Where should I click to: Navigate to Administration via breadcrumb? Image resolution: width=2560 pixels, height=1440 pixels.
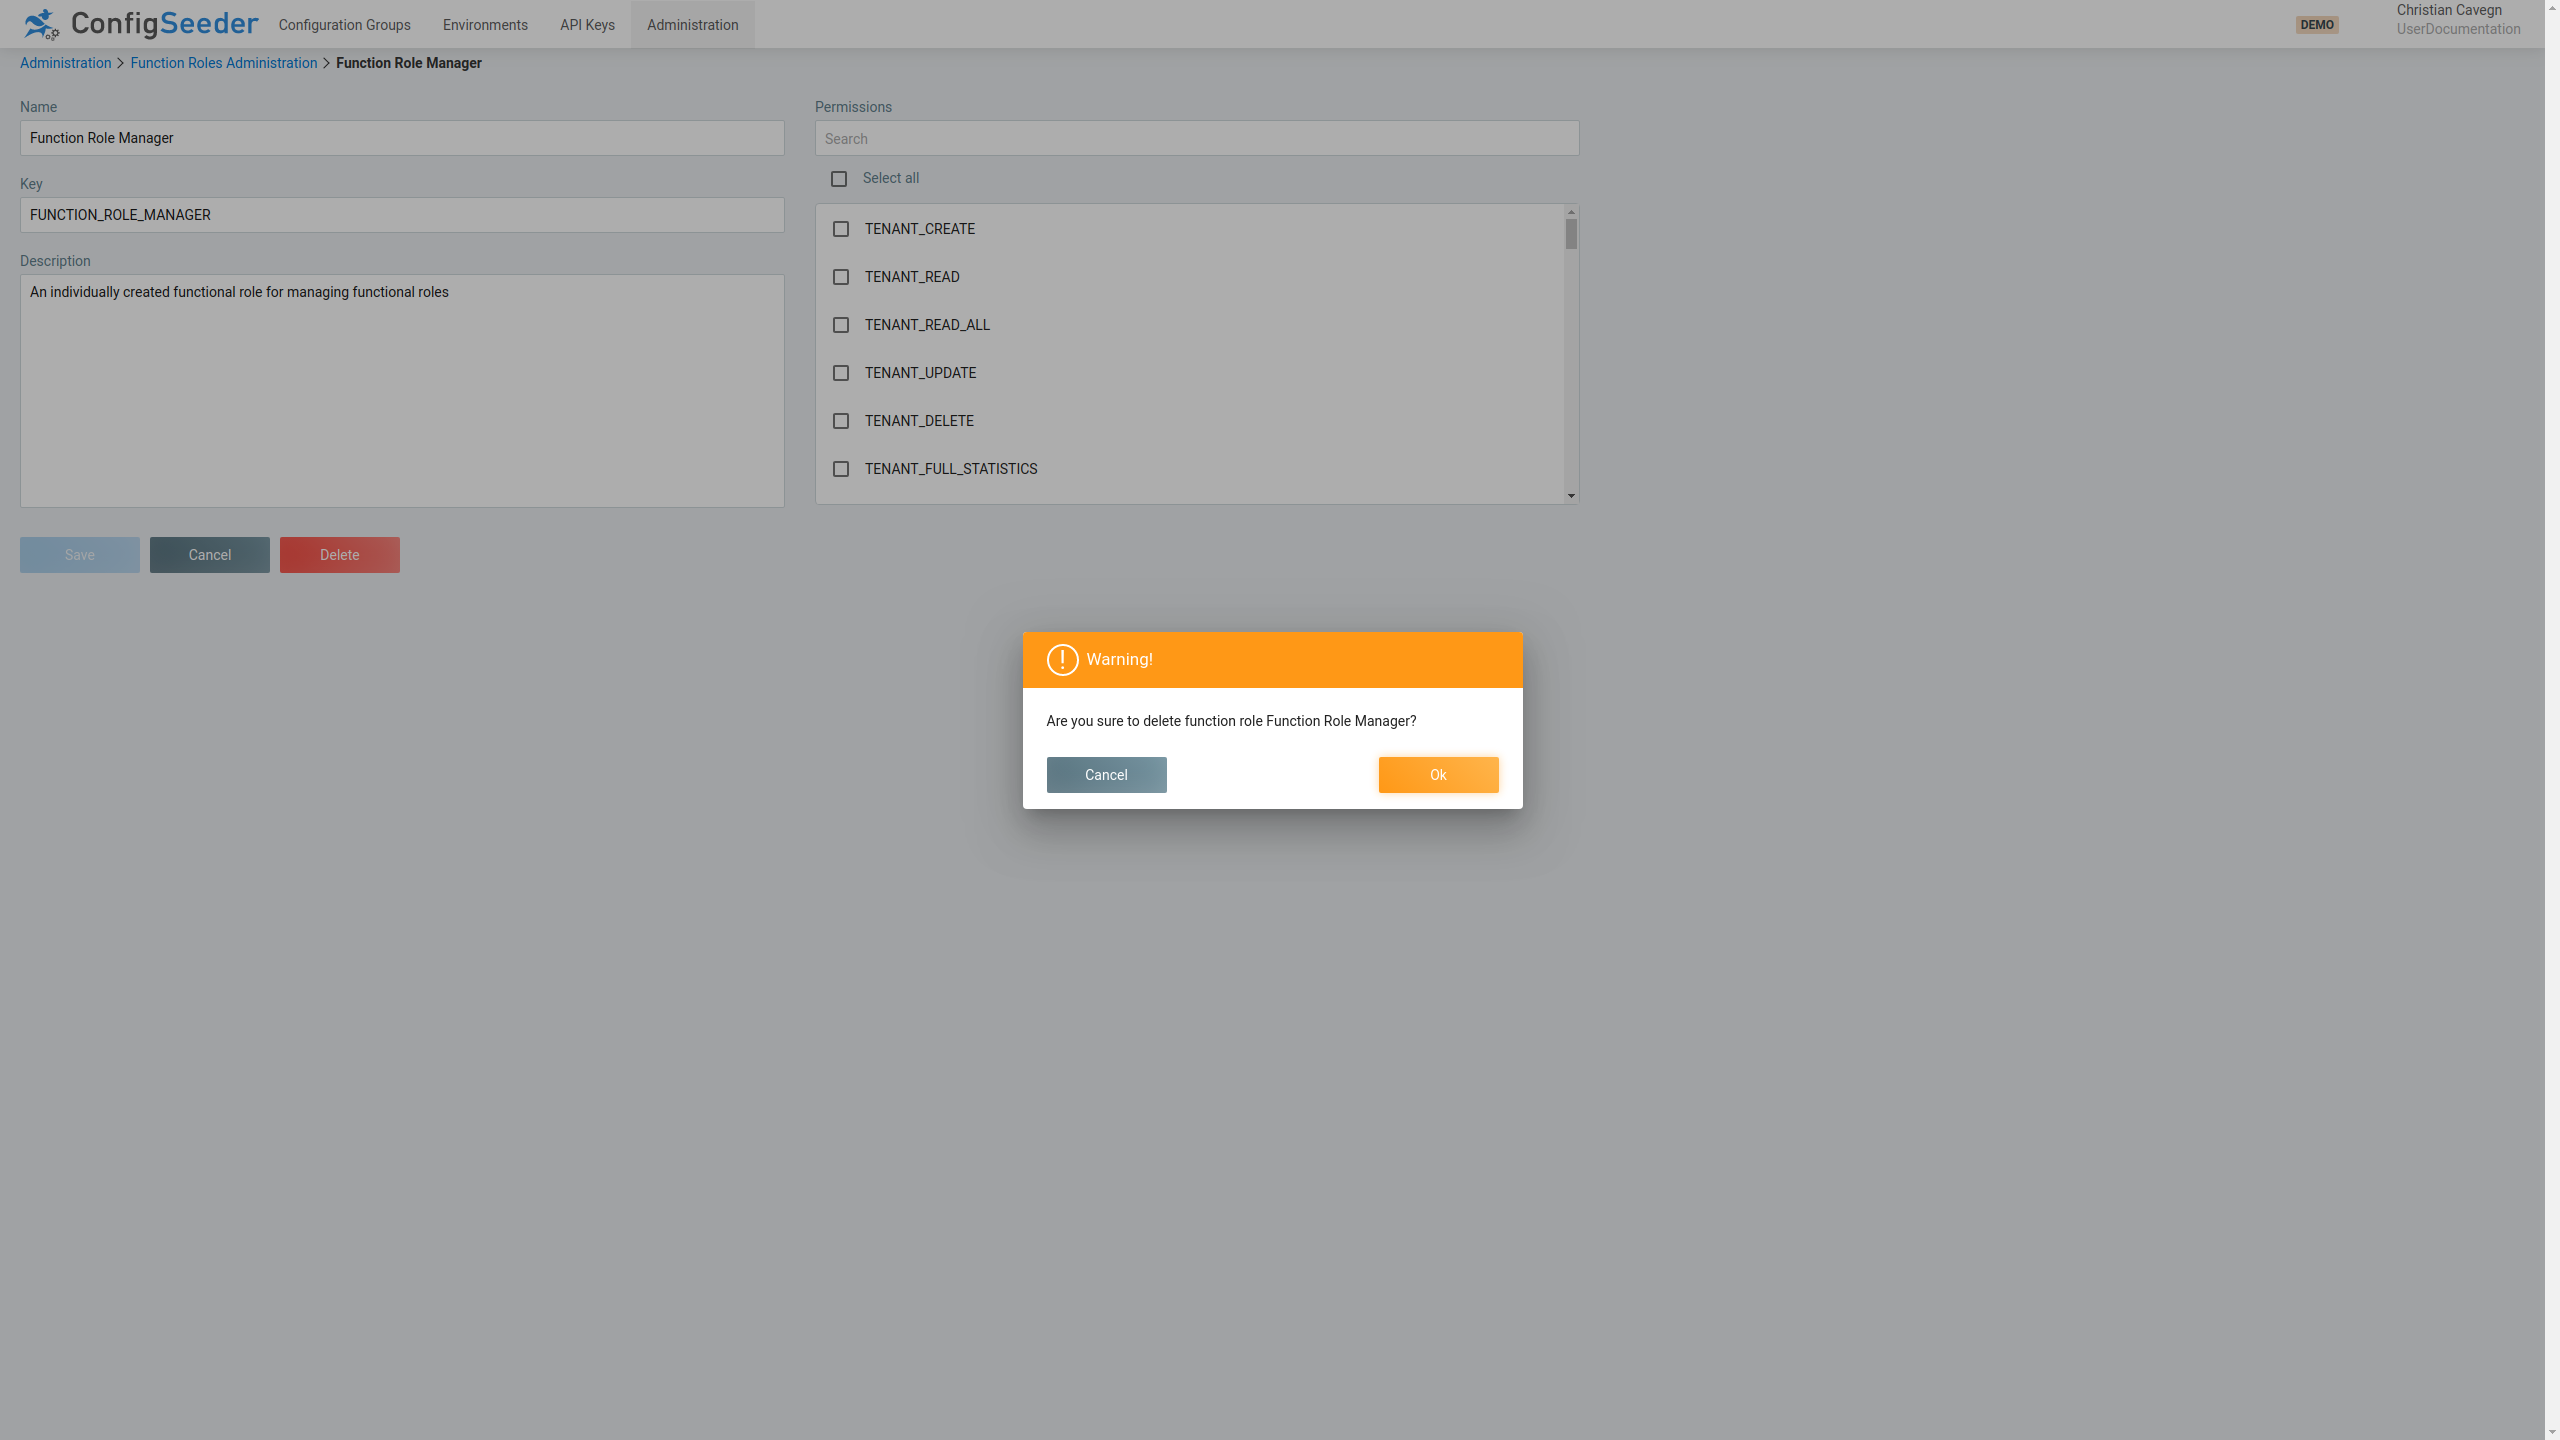tap(65, 63)
